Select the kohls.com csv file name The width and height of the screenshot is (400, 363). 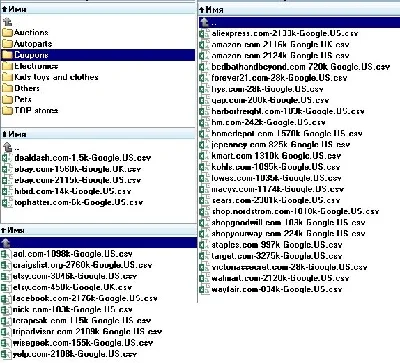(276, 167)
